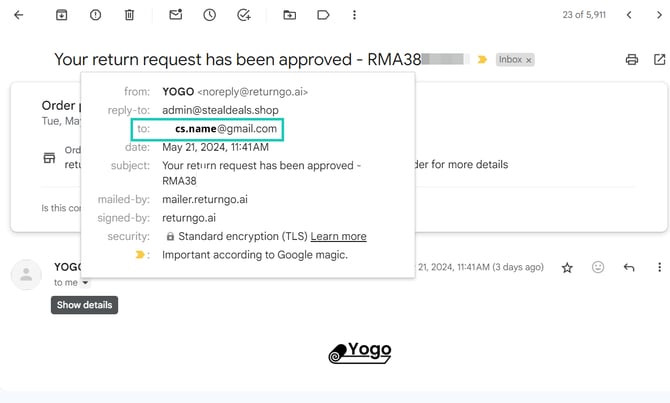Print the email conversation
Viewport: 670px width, 403px height.
tap(631, 60)
